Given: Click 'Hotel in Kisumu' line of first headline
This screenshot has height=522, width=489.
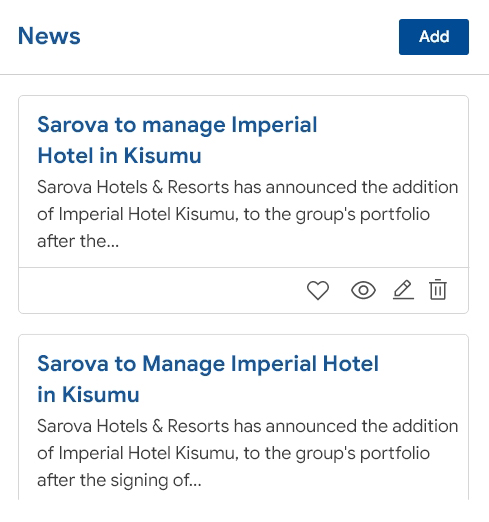Looking at the screenshot, I should tap(119, 156).
